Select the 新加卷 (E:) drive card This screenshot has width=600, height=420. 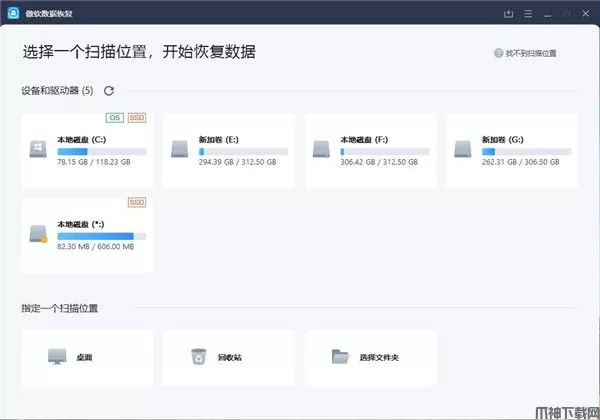click(229, 151)
